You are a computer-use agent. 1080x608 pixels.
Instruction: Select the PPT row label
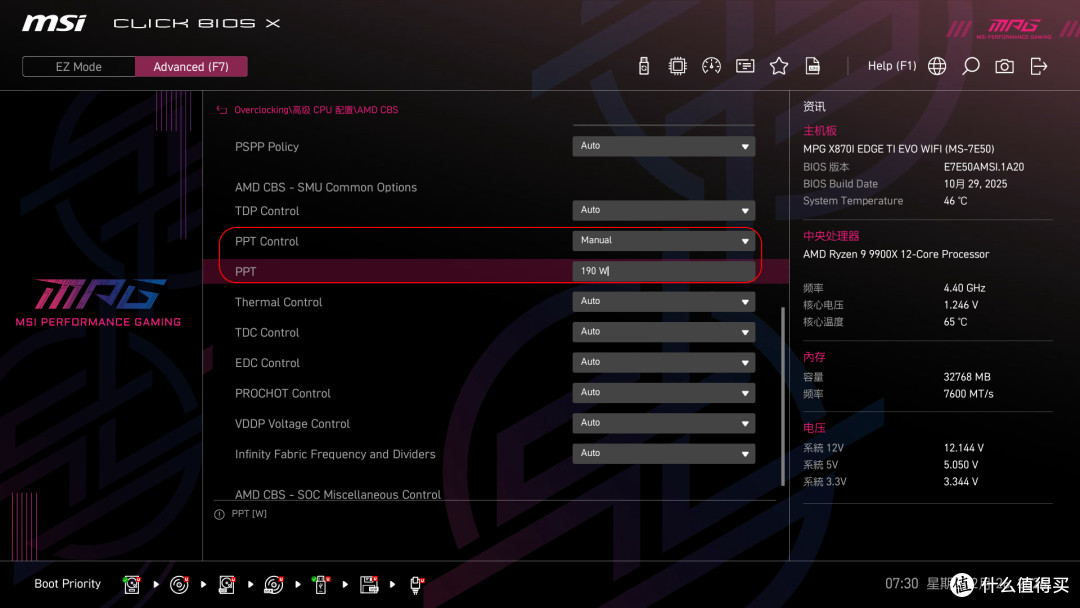point(245,272)
